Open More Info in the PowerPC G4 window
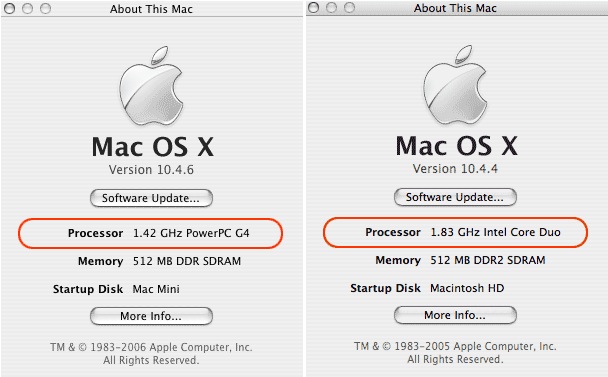608x377 pixels. 151,316
